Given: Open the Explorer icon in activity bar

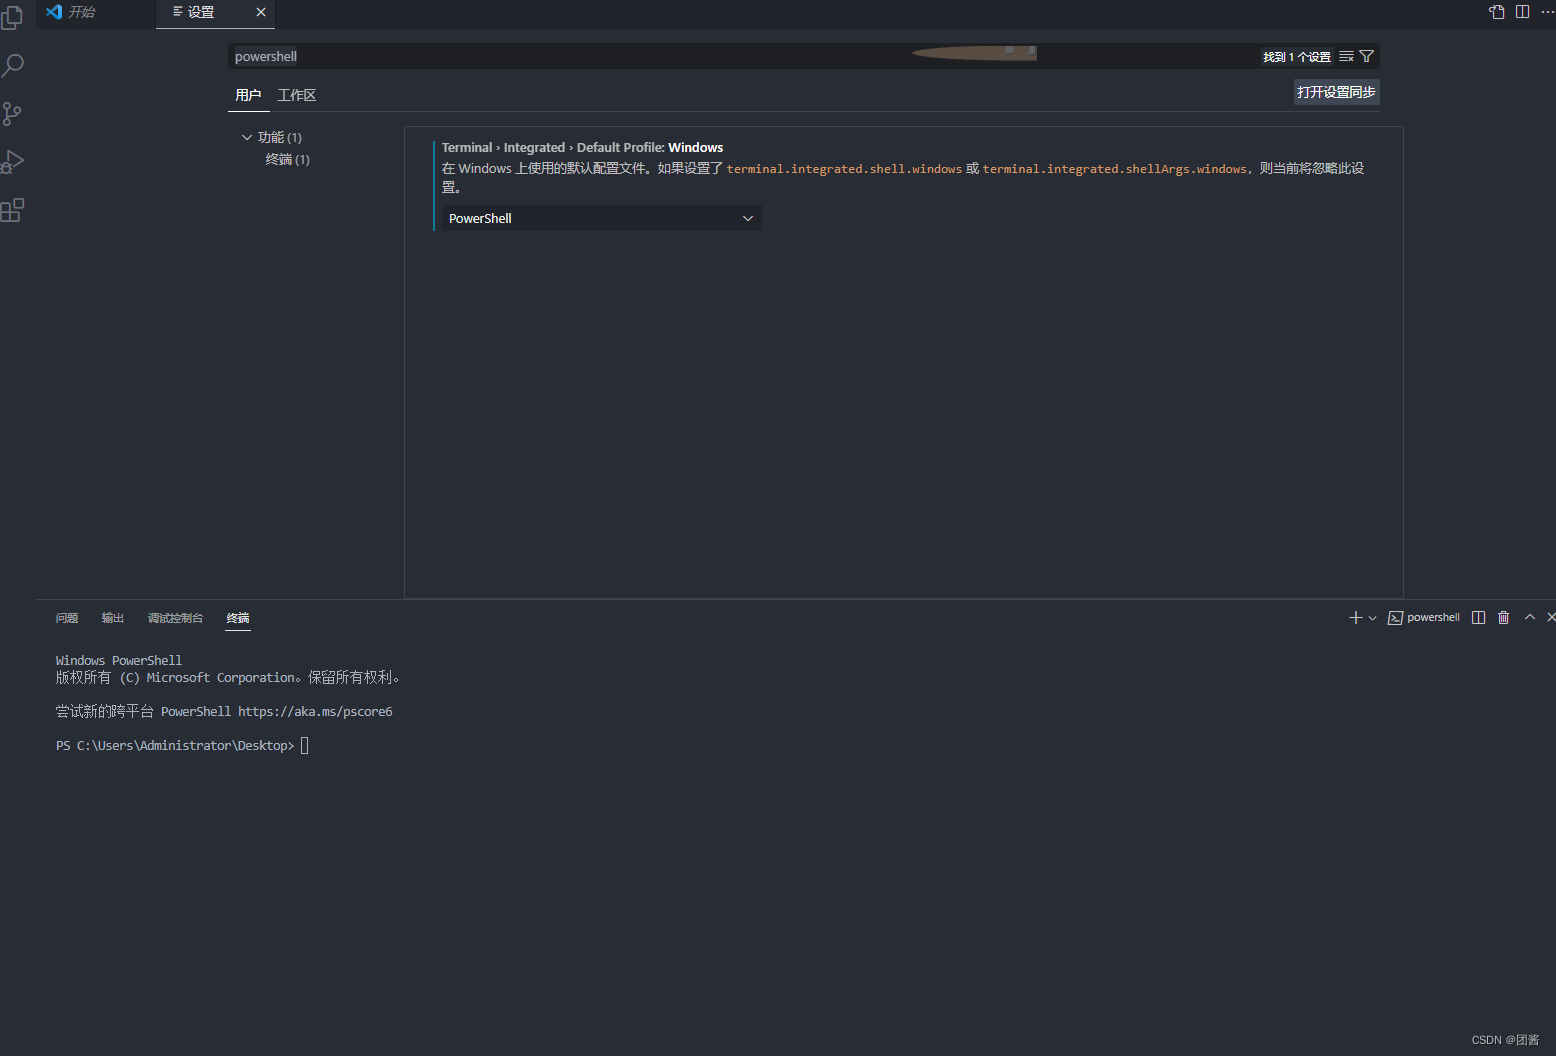Looking at the screenshot, I should coord(14,17).
